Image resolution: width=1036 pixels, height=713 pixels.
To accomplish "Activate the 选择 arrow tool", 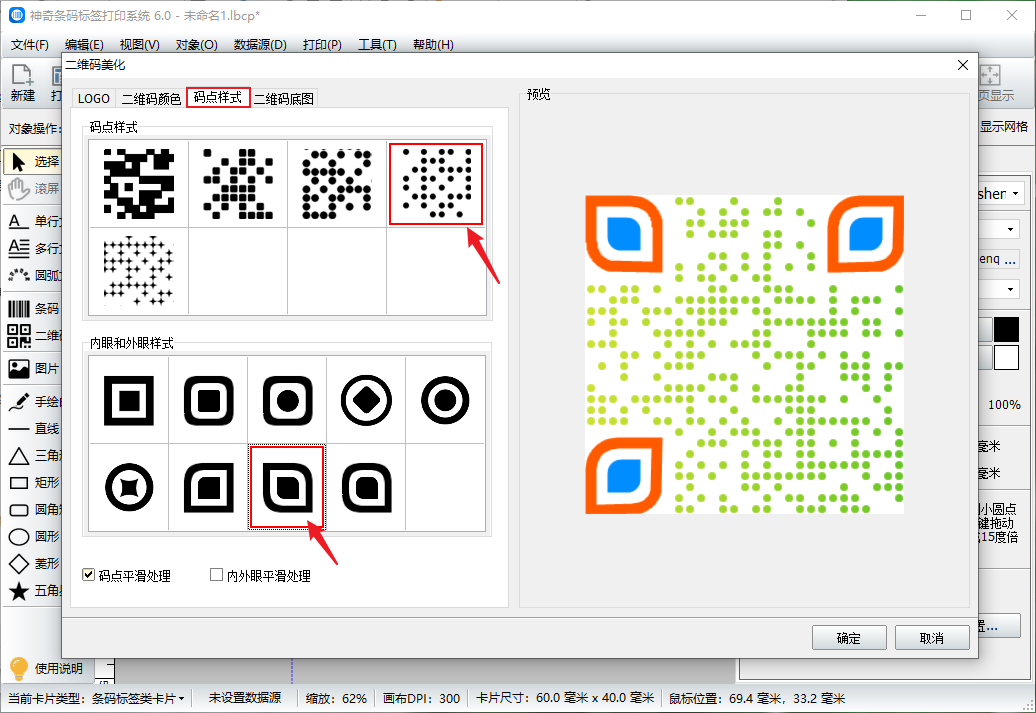I will click(x=33, y=161).
